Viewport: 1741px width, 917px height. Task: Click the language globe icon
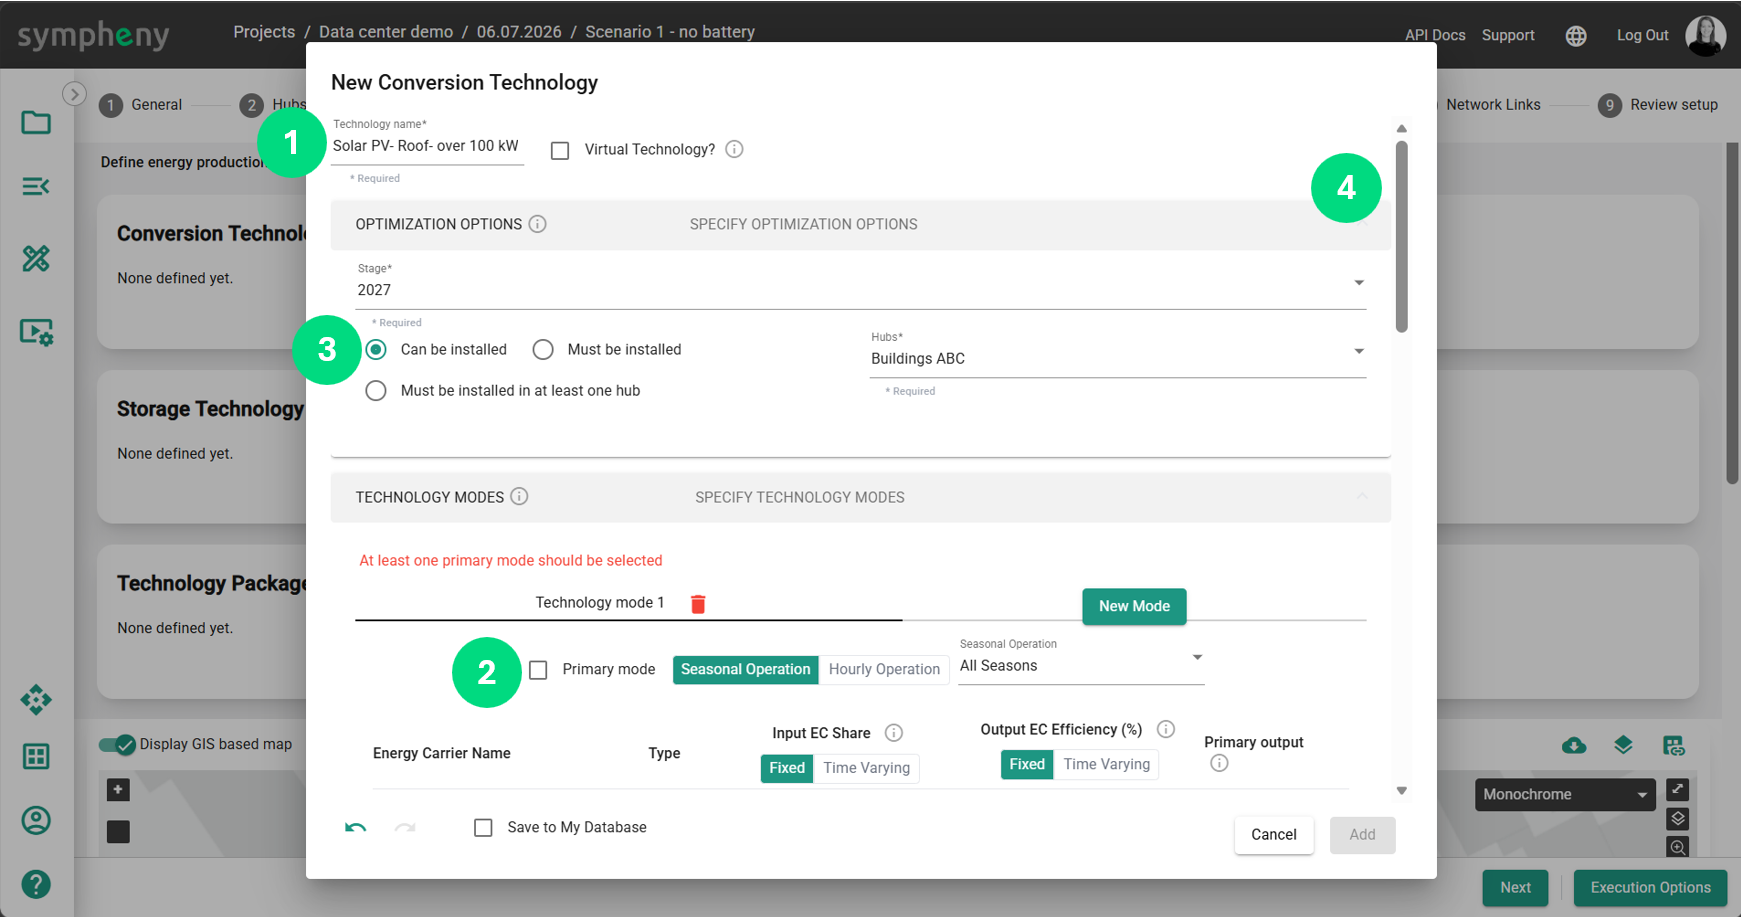tap(1576, 36)
